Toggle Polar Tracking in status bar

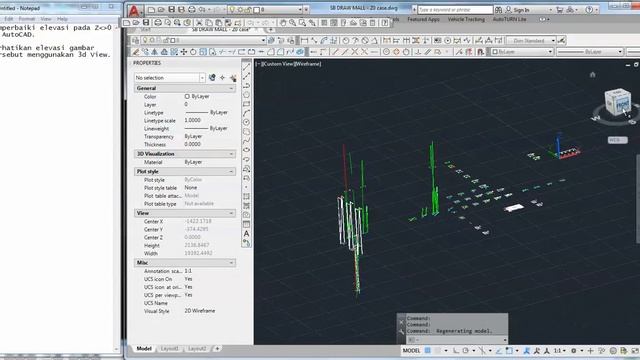point(465,351)
